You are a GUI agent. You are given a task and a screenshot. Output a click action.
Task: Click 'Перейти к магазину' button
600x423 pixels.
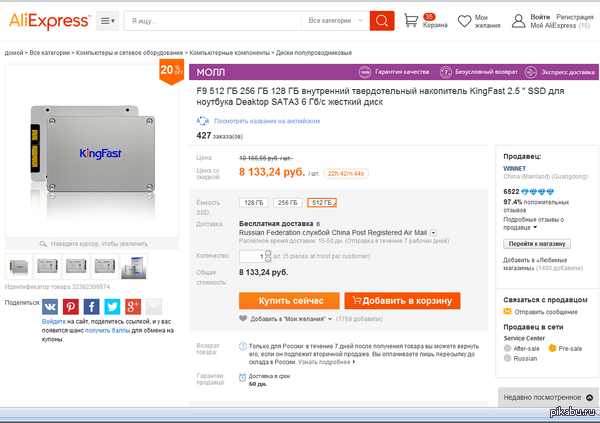coord(537,244)
